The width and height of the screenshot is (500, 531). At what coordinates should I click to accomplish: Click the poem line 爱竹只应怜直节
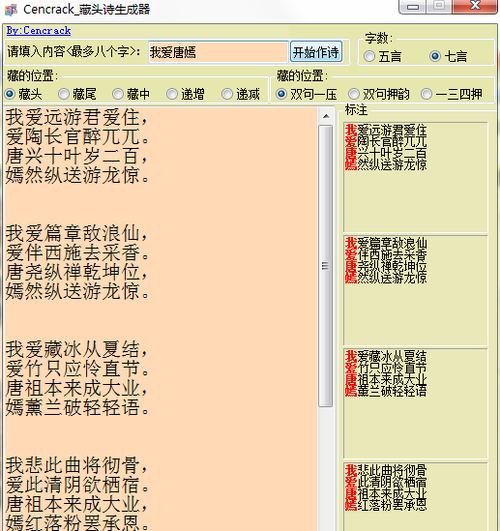pyautogui.click(x=77, y=368)
